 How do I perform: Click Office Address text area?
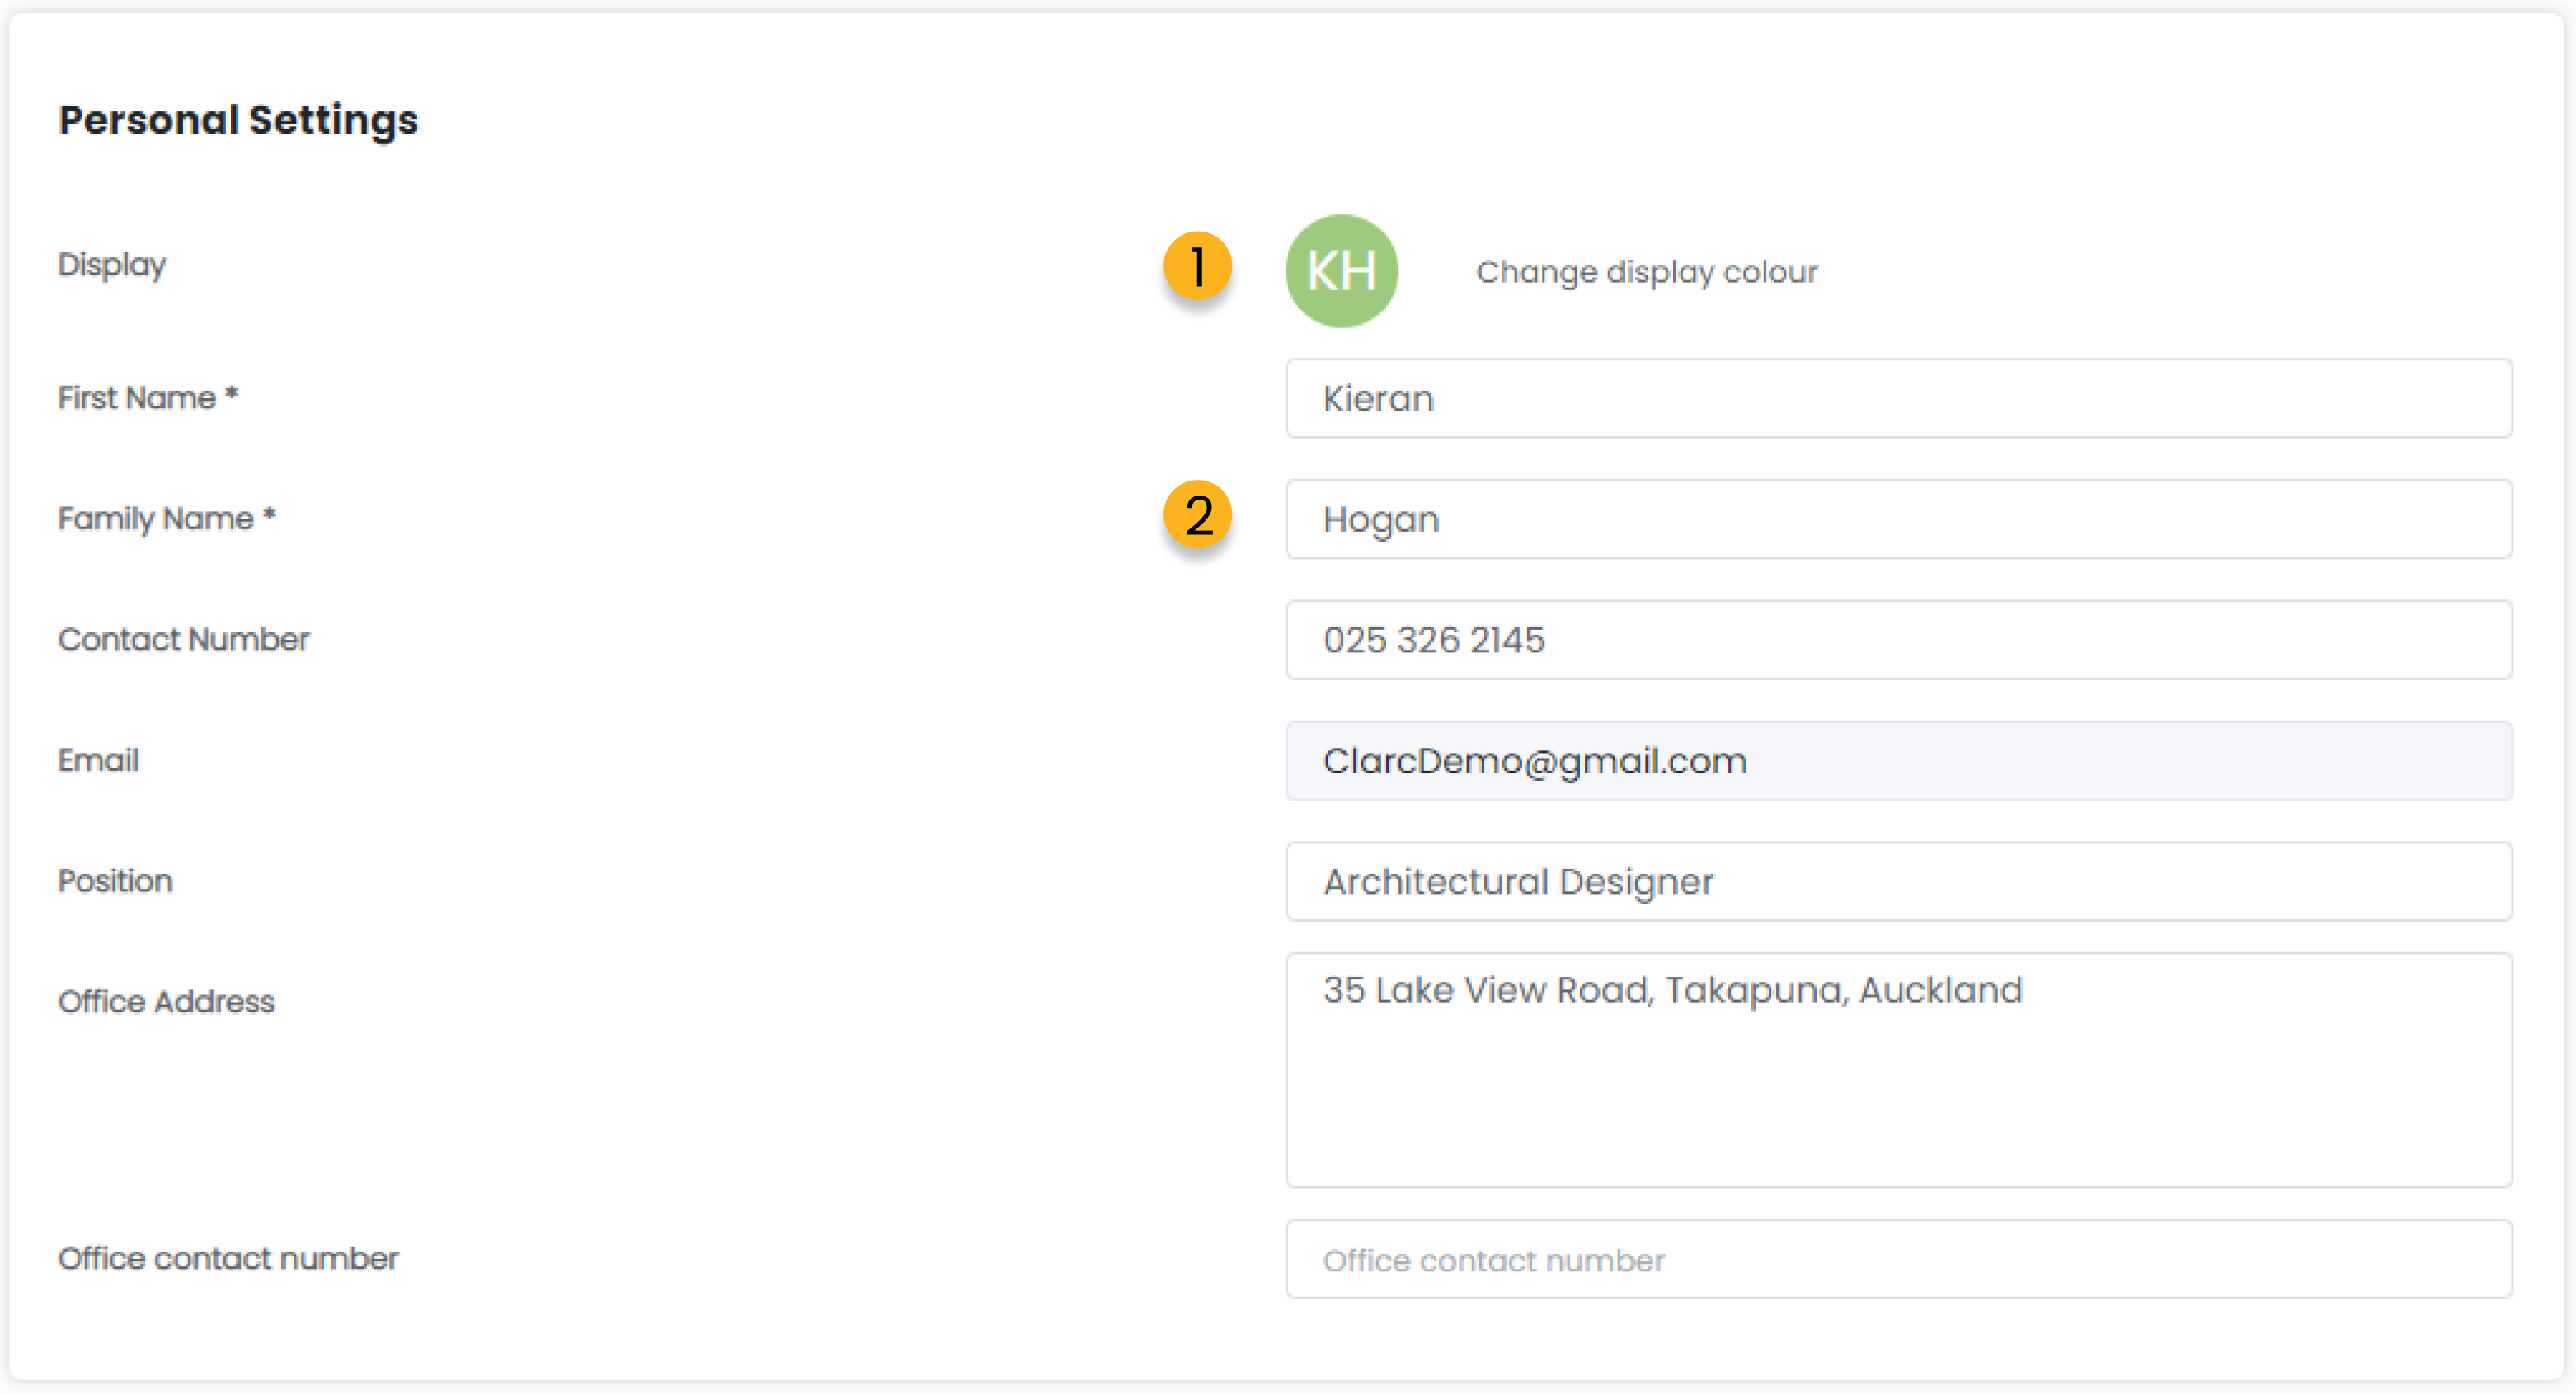click(x=1898, y=1070)
